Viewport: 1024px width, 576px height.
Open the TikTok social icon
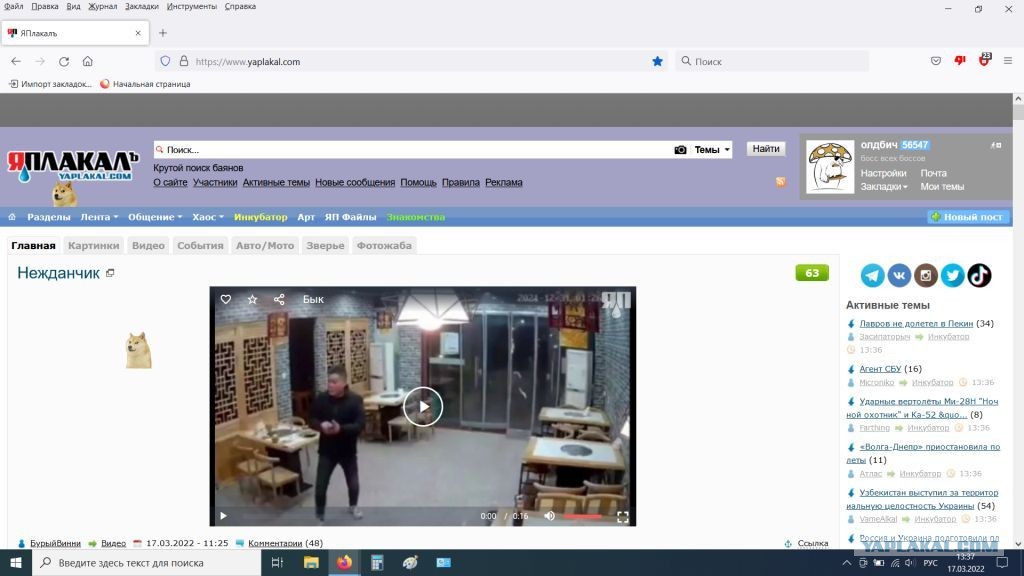[x=979, y=276]
